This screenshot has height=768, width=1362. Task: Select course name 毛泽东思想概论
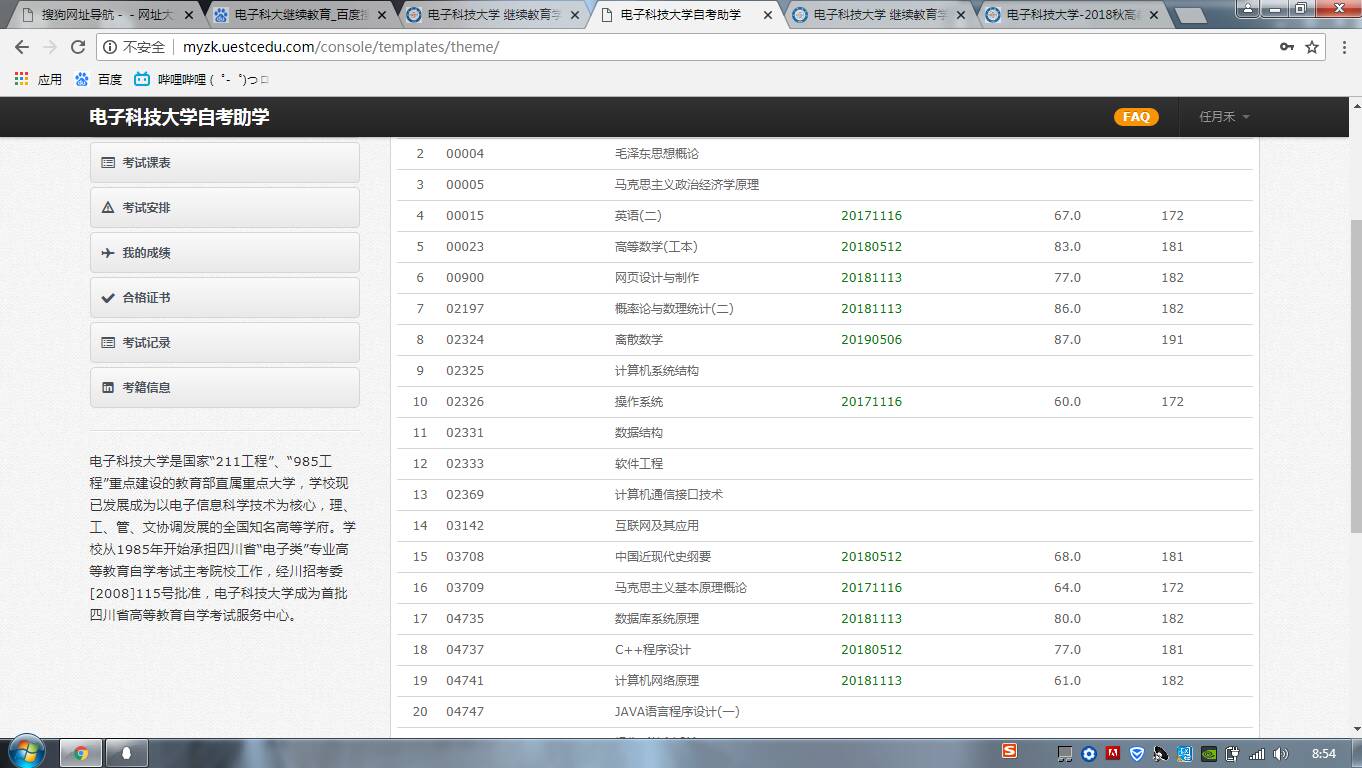pos(657,154)
